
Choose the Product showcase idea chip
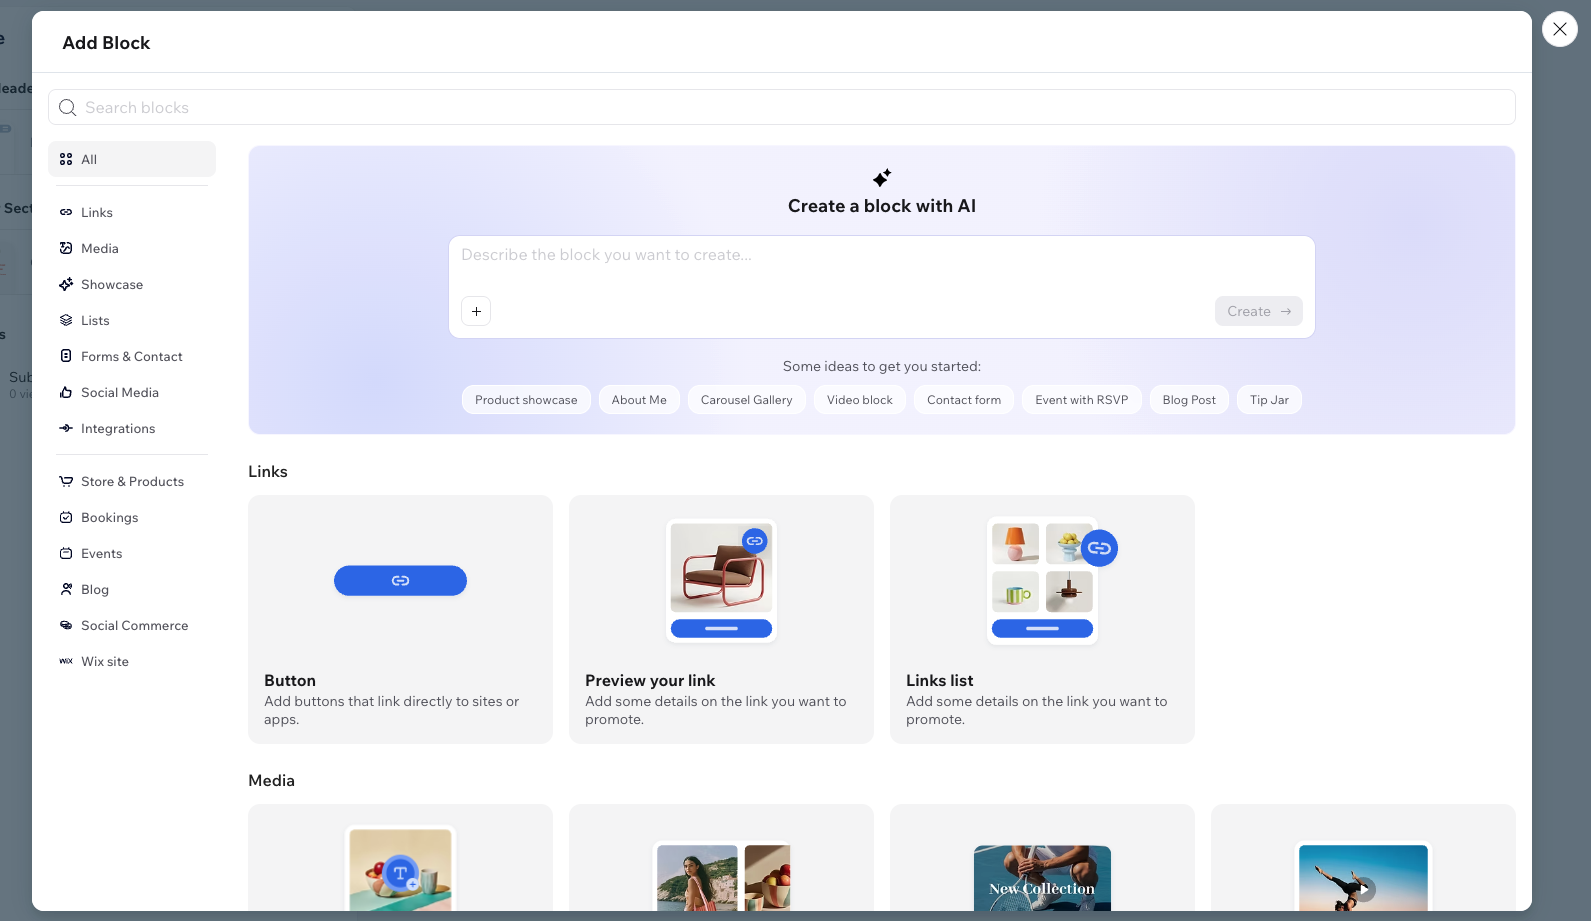click(526, 400)
